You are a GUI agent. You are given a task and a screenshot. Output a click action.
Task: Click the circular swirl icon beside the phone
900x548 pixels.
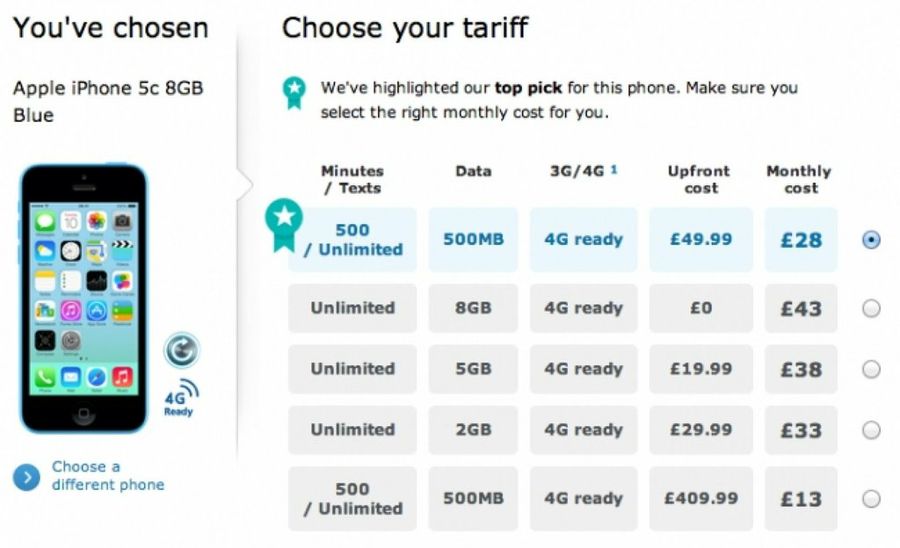pyautogui.click(x=182, y=351)
